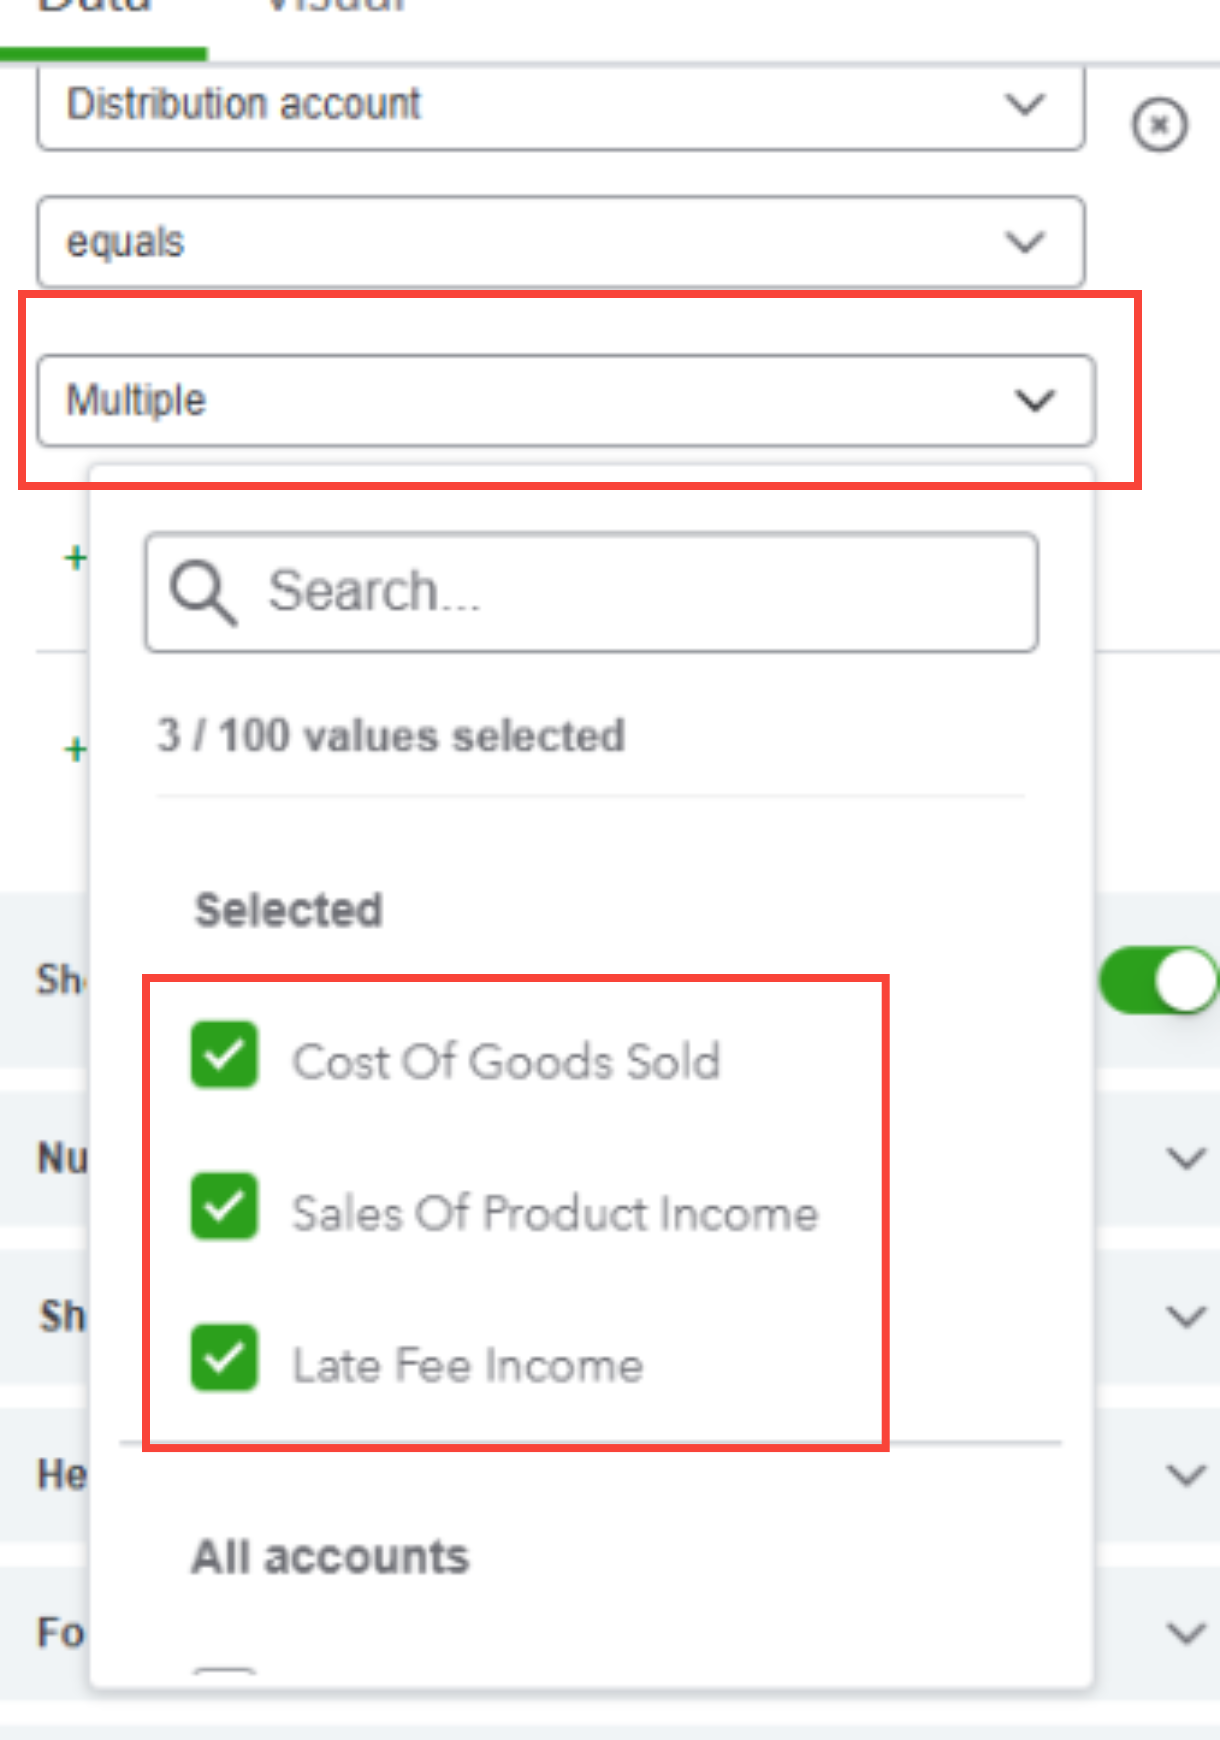Click the "3 / 100 values selected" text

[x=391, y=736]
